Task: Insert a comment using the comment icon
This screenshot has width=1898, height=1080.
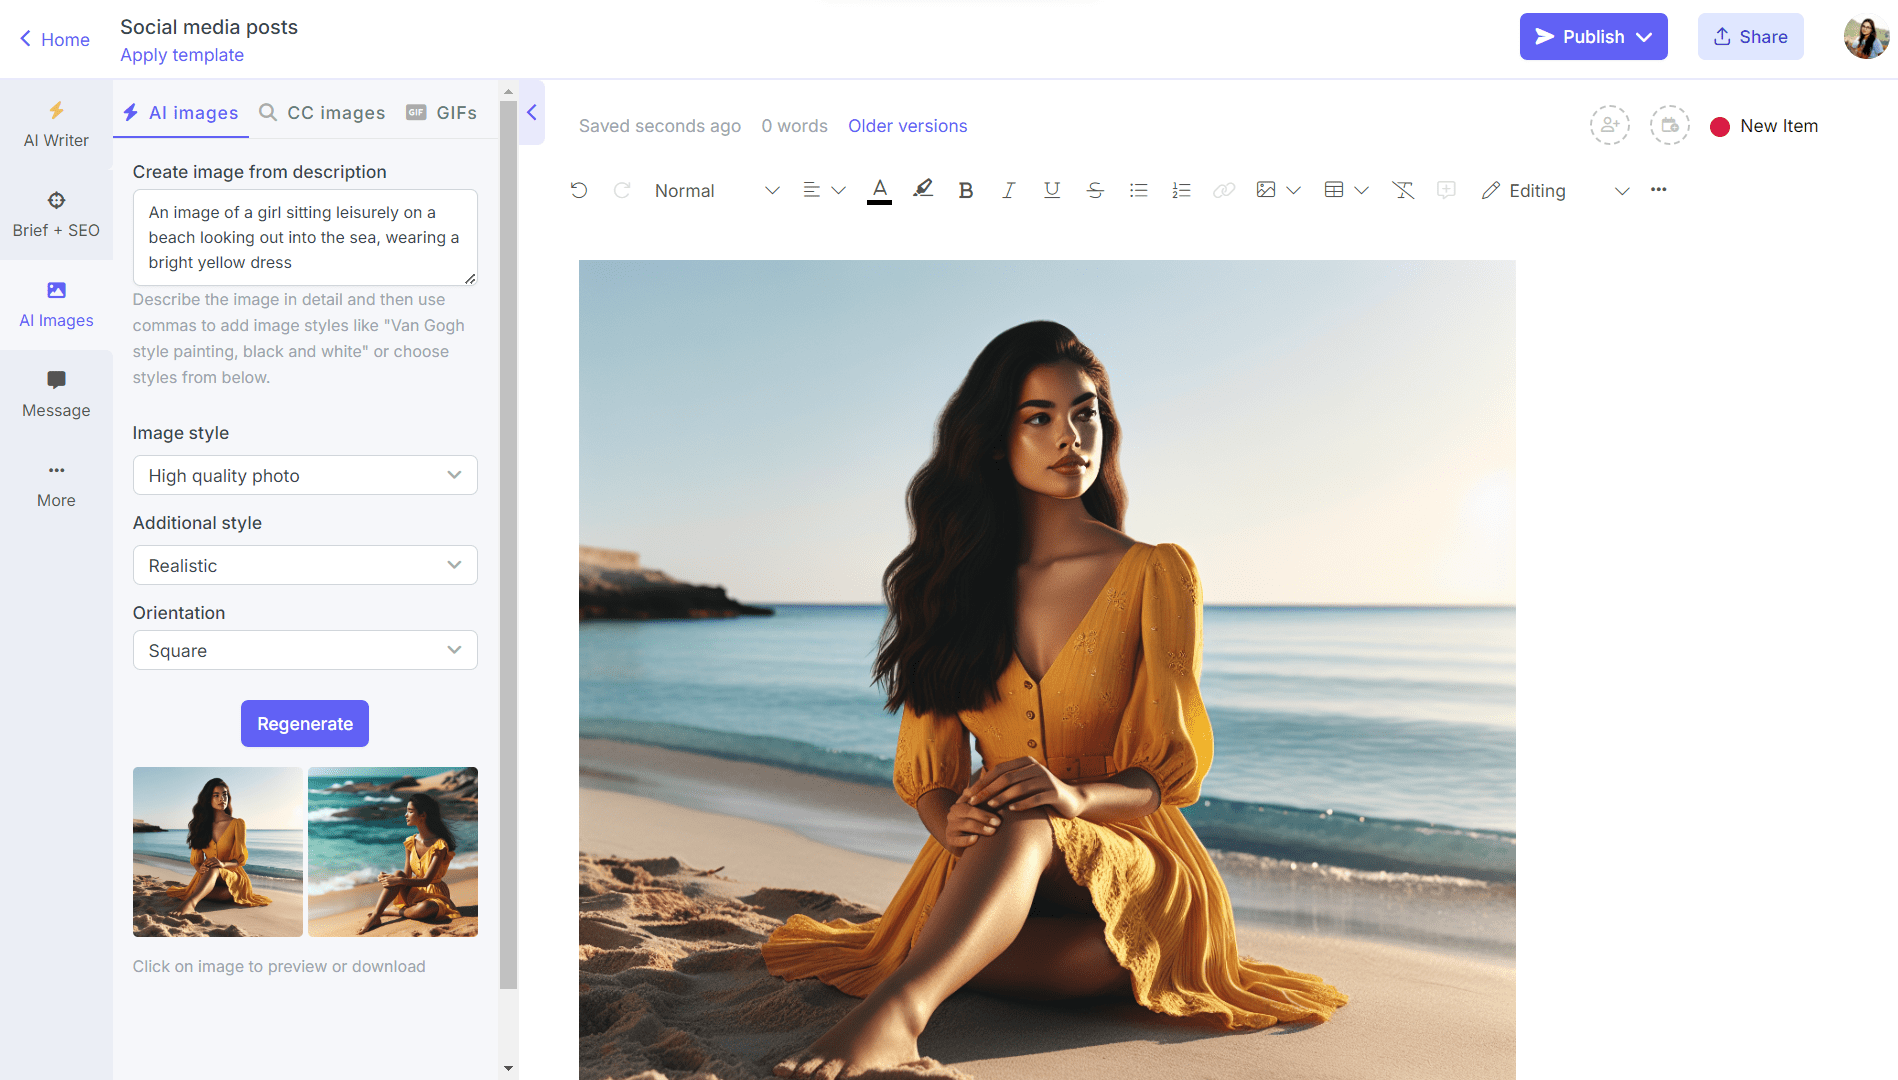Action: click(x=1446, y=190)
